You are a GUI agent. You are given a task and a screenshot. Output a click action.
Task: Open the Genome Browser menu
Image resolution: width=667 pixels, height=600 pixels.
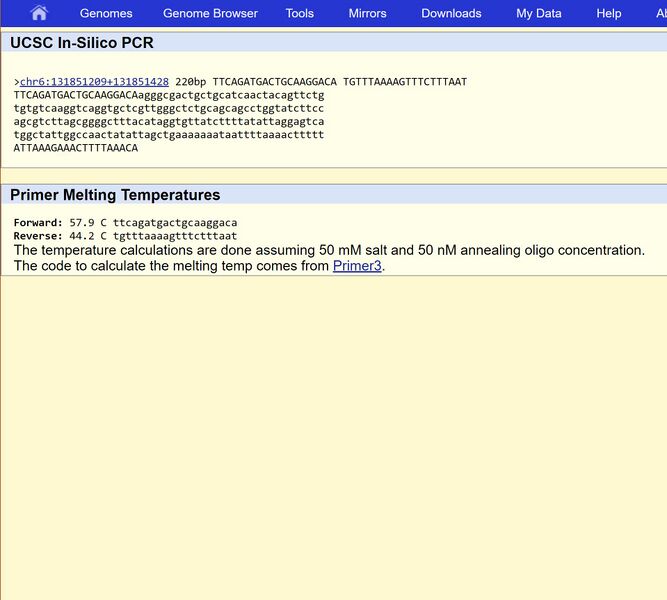[x=210, y=13]
